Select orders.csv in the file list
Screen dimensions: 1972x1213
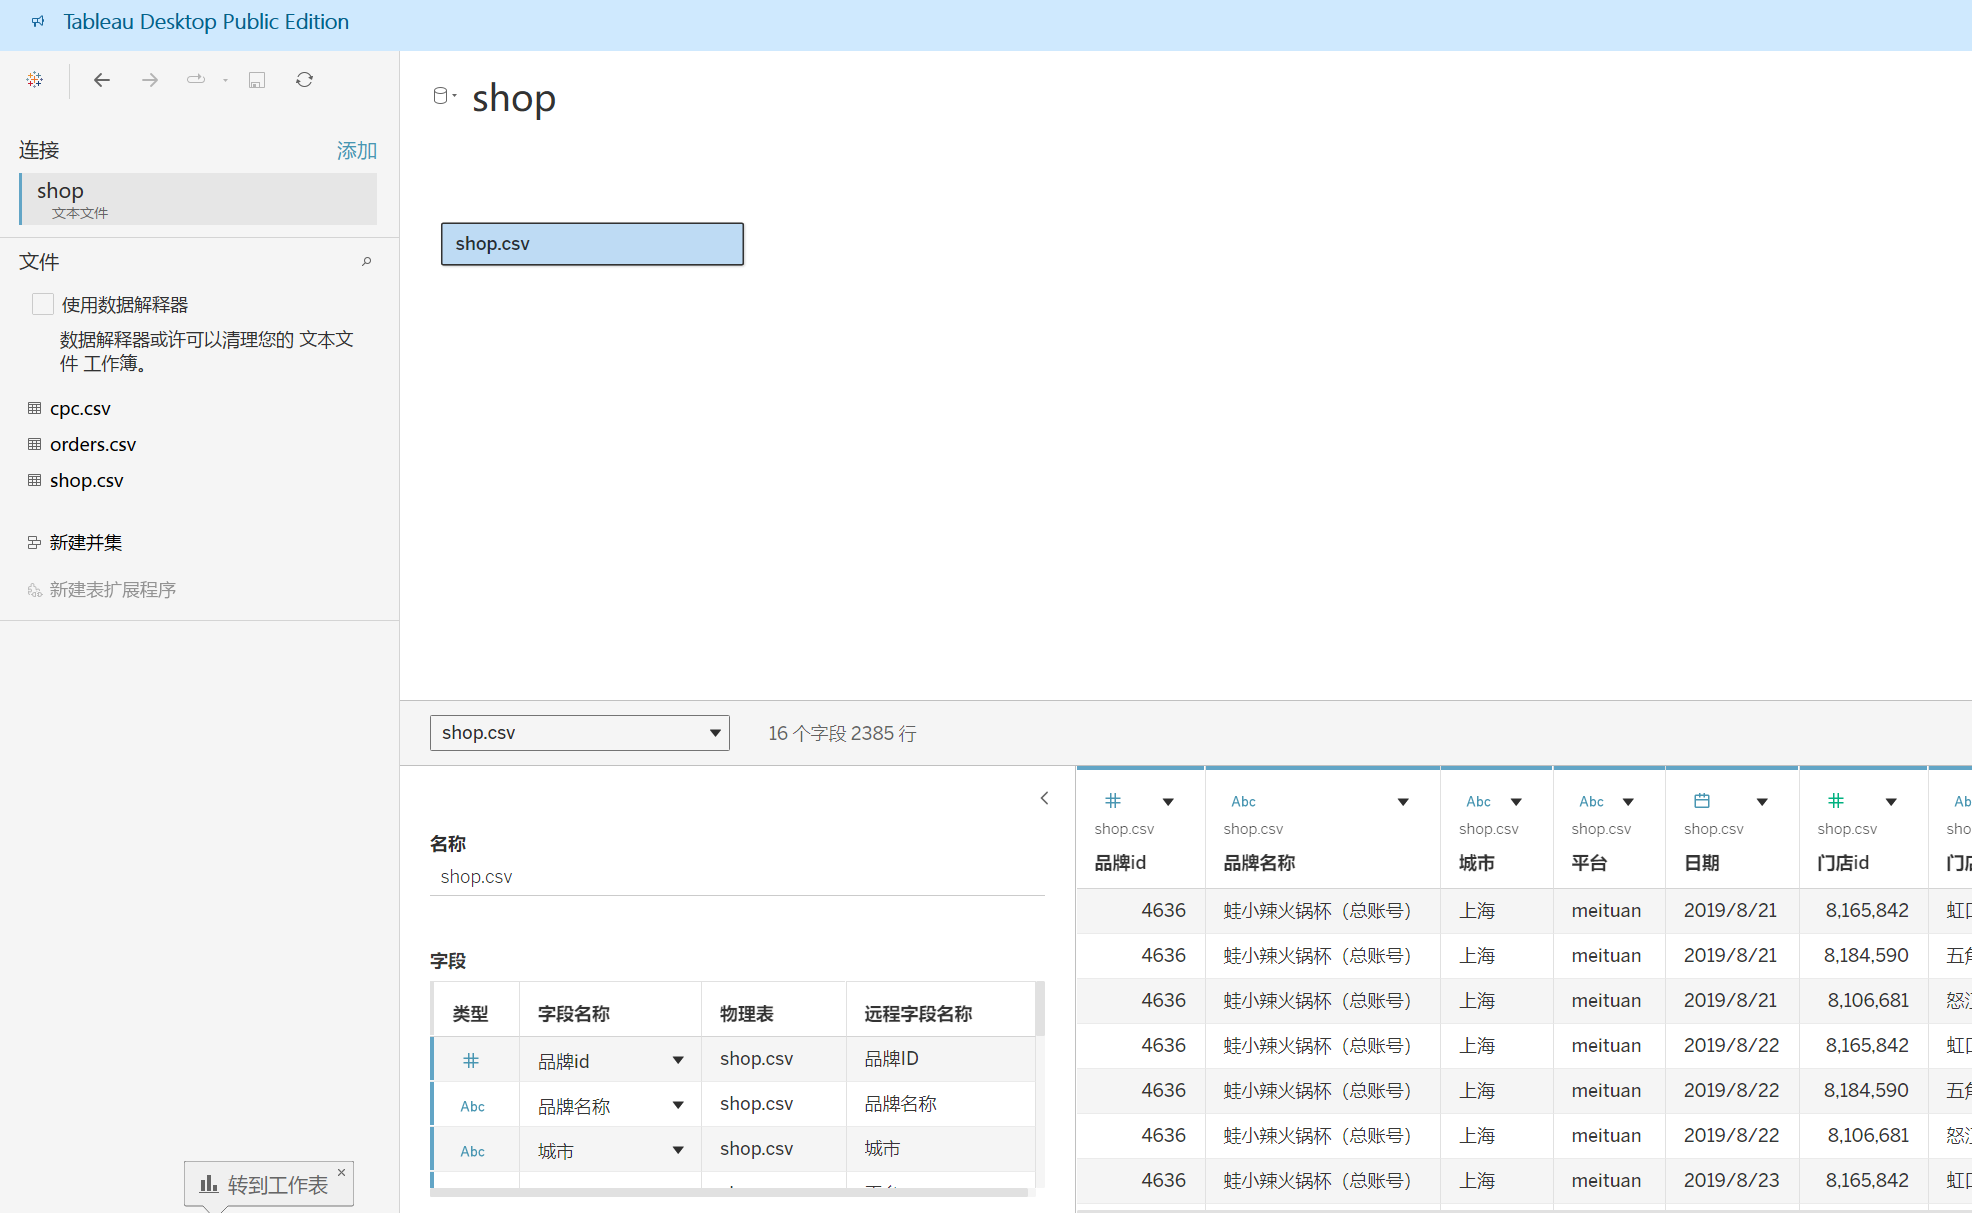coord(92,445)
